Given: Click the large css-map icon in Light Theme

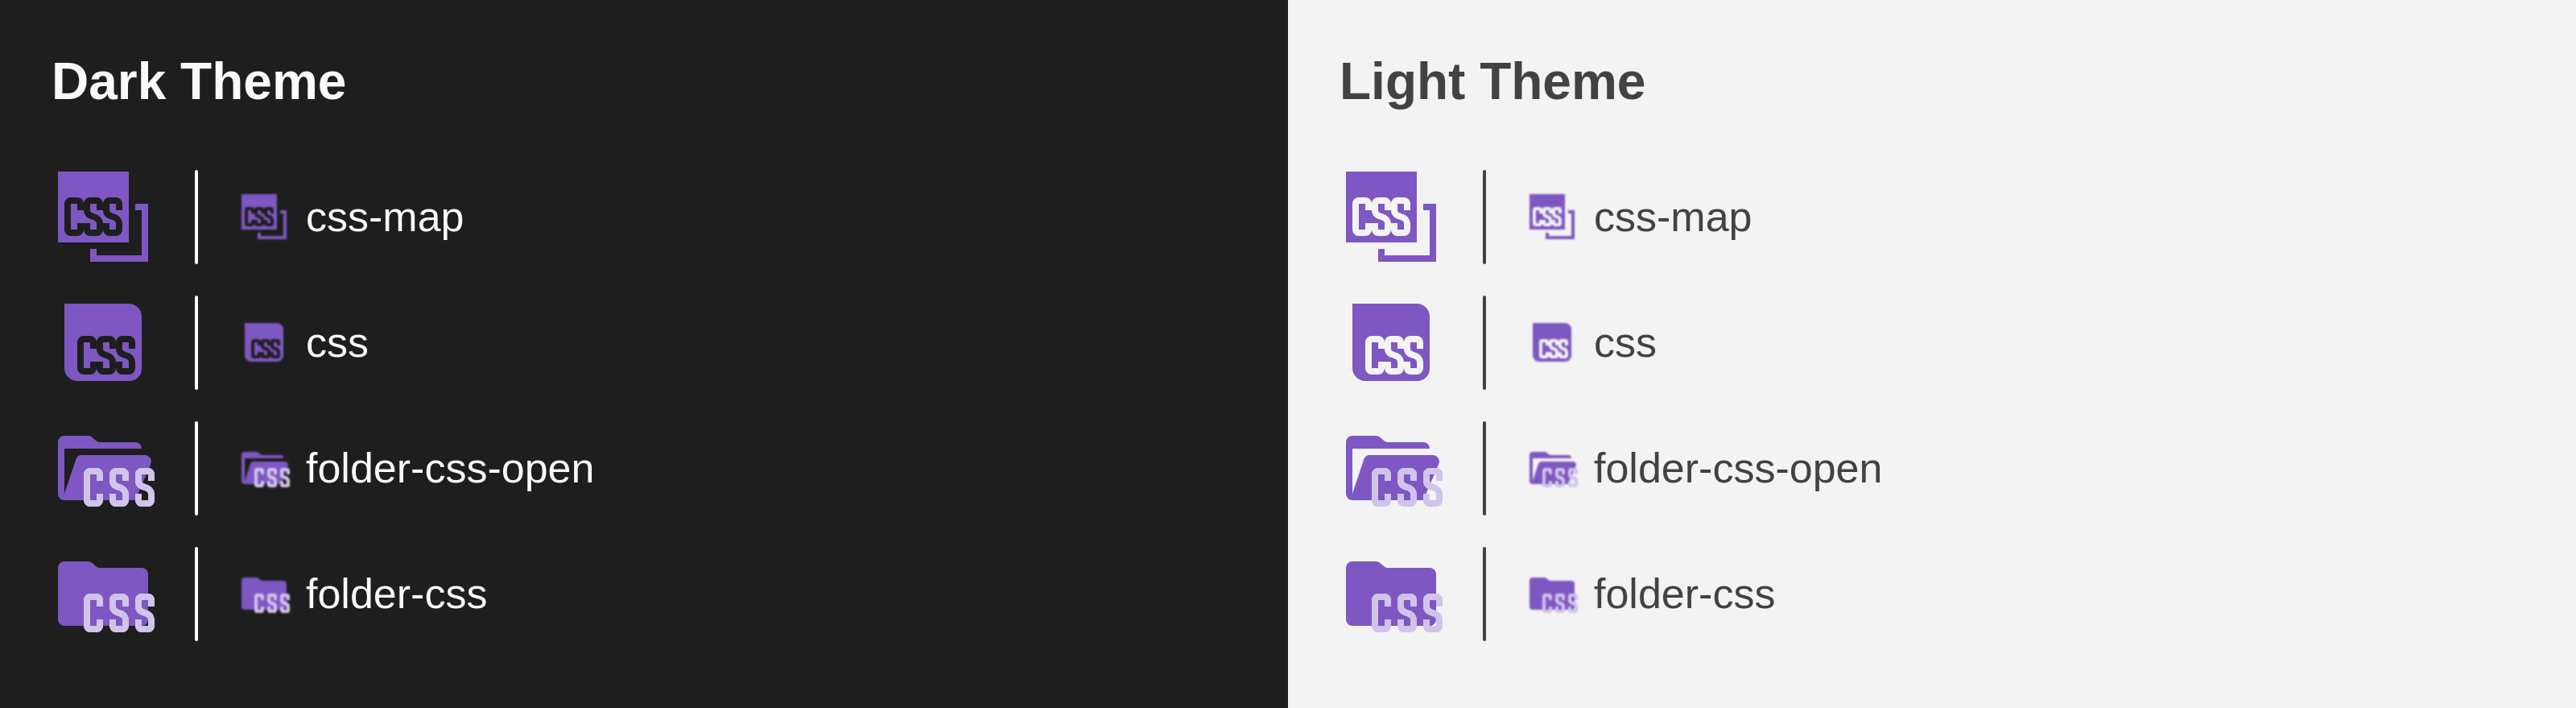Looking at the screenshot, I should (1391, 217).
